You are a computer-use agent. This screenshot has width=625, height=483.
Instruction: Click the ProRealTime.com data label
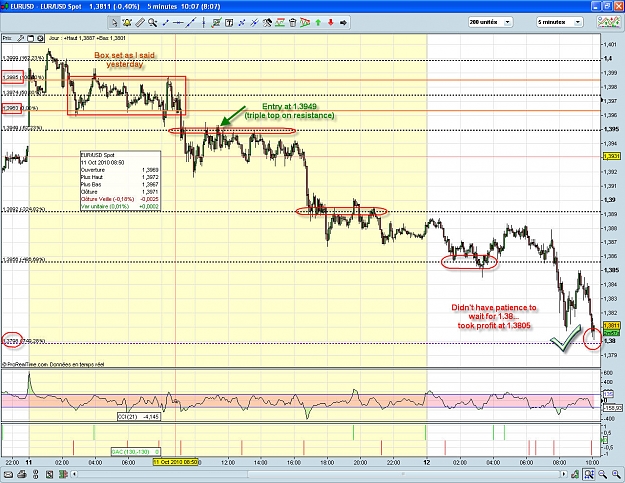pos(55,364)
